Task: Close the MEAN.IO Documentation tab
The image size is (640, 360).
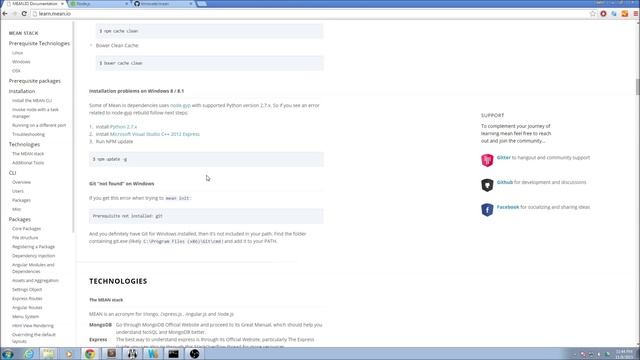Action: [x=62, y=4]
